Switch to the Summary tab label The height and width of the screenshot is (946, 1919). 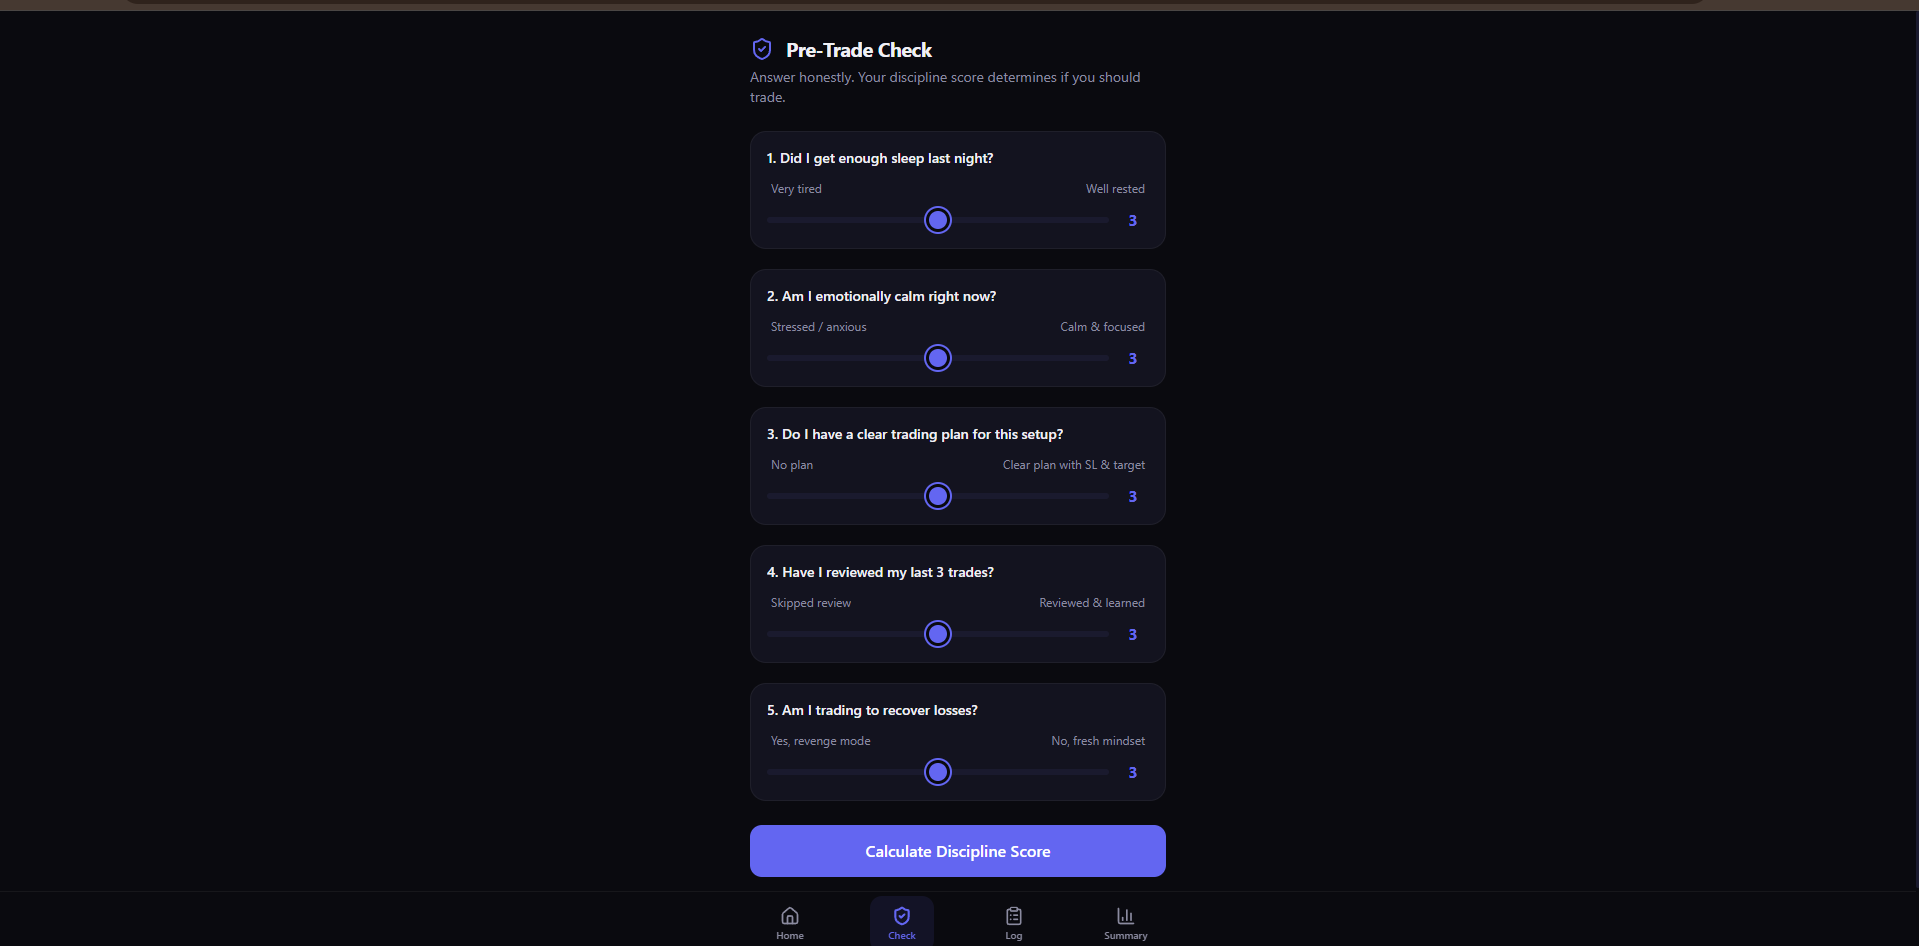coord(1126,936)
